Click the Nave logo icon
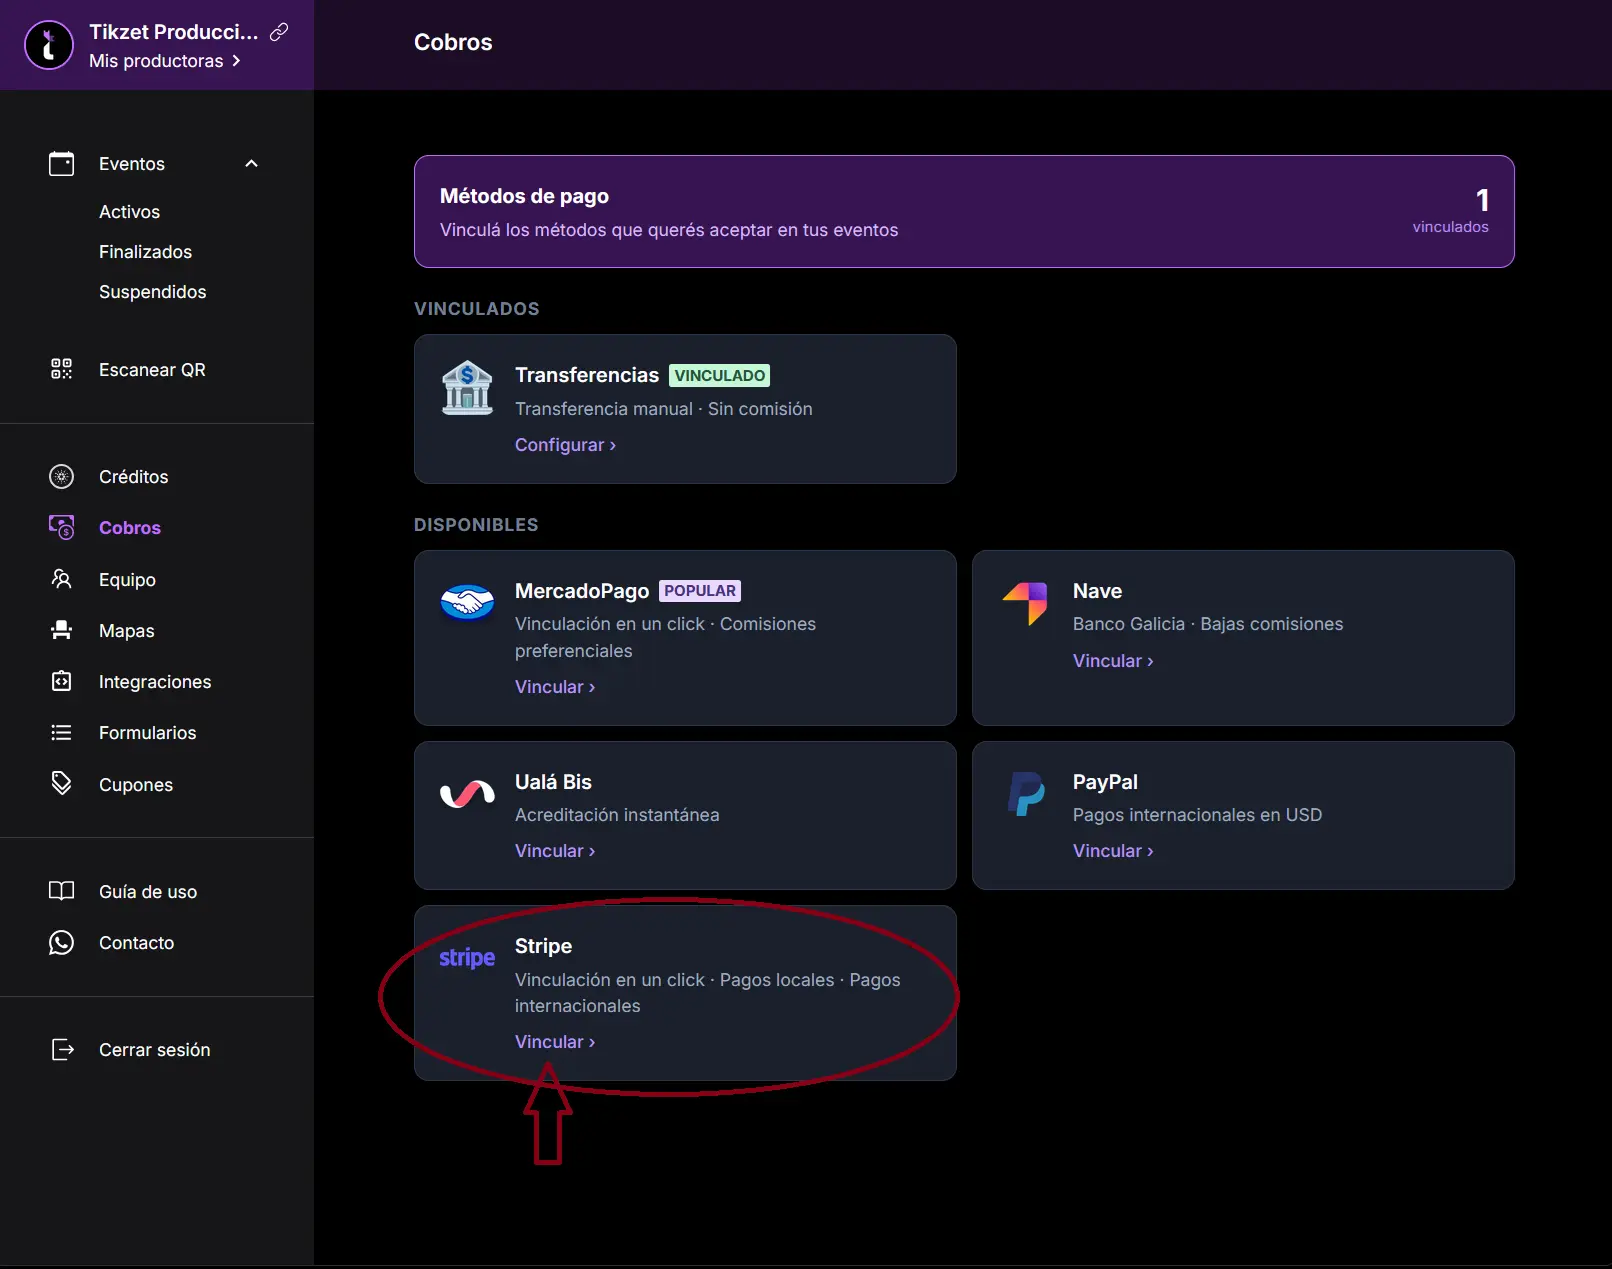 (1025, 602)
